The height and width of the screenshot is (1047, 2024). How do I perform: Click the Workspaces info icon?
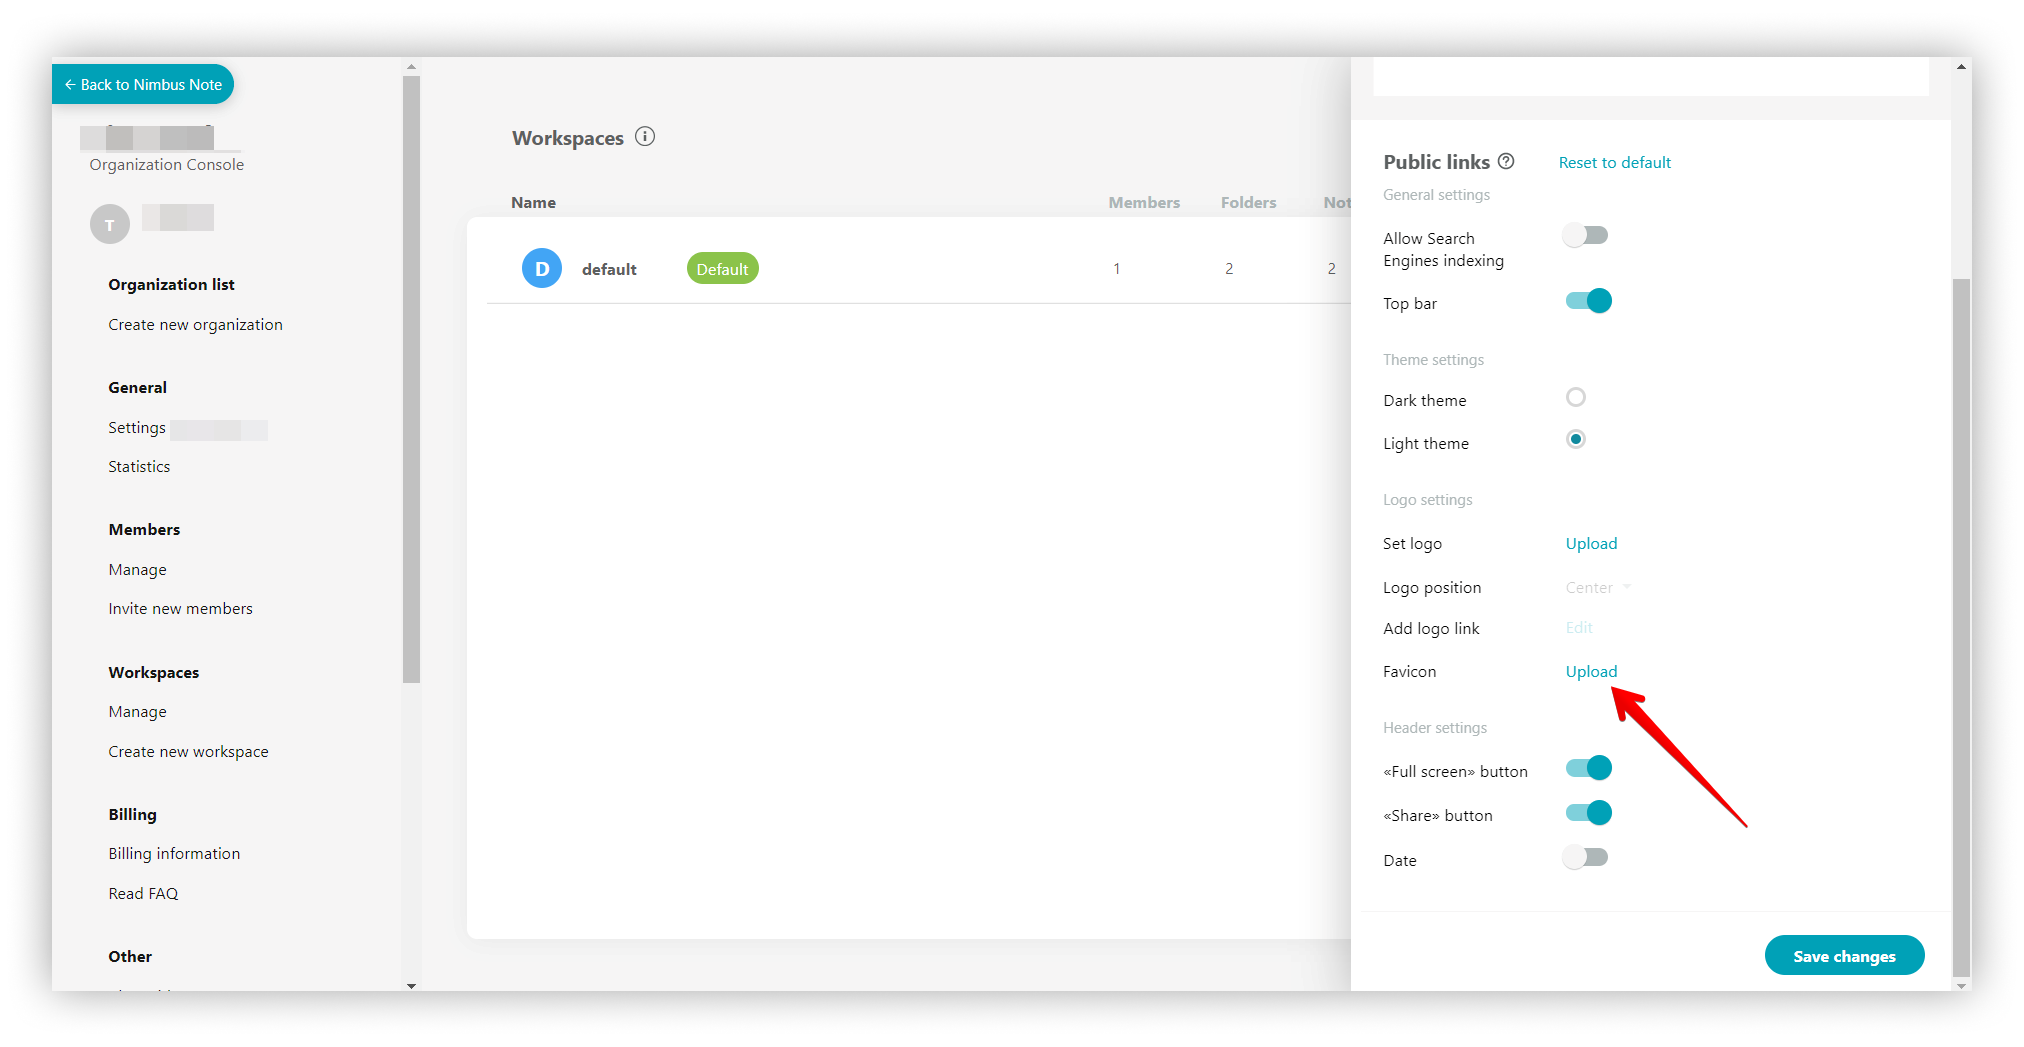[645, 137]
